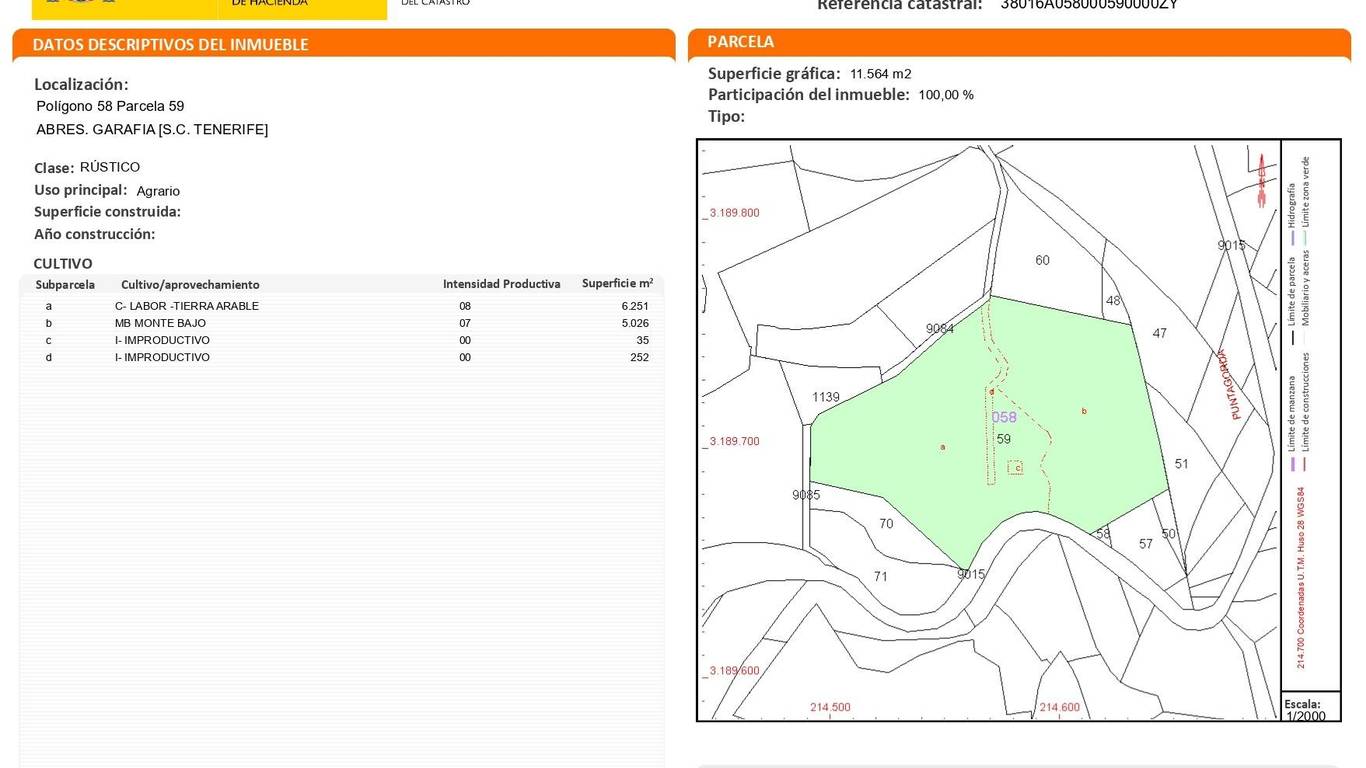Click parcel 47 on the cadastral map

point(1159,333)
